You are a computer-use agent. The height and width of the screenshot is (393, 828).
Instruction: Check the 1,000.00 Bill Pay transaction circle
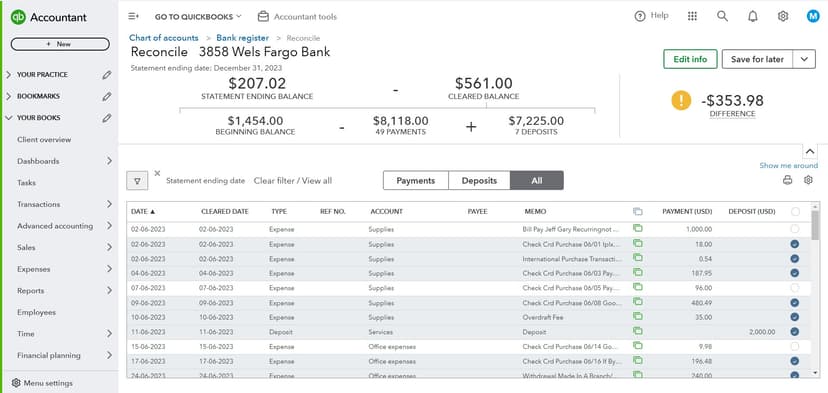(x=795, y=229)
